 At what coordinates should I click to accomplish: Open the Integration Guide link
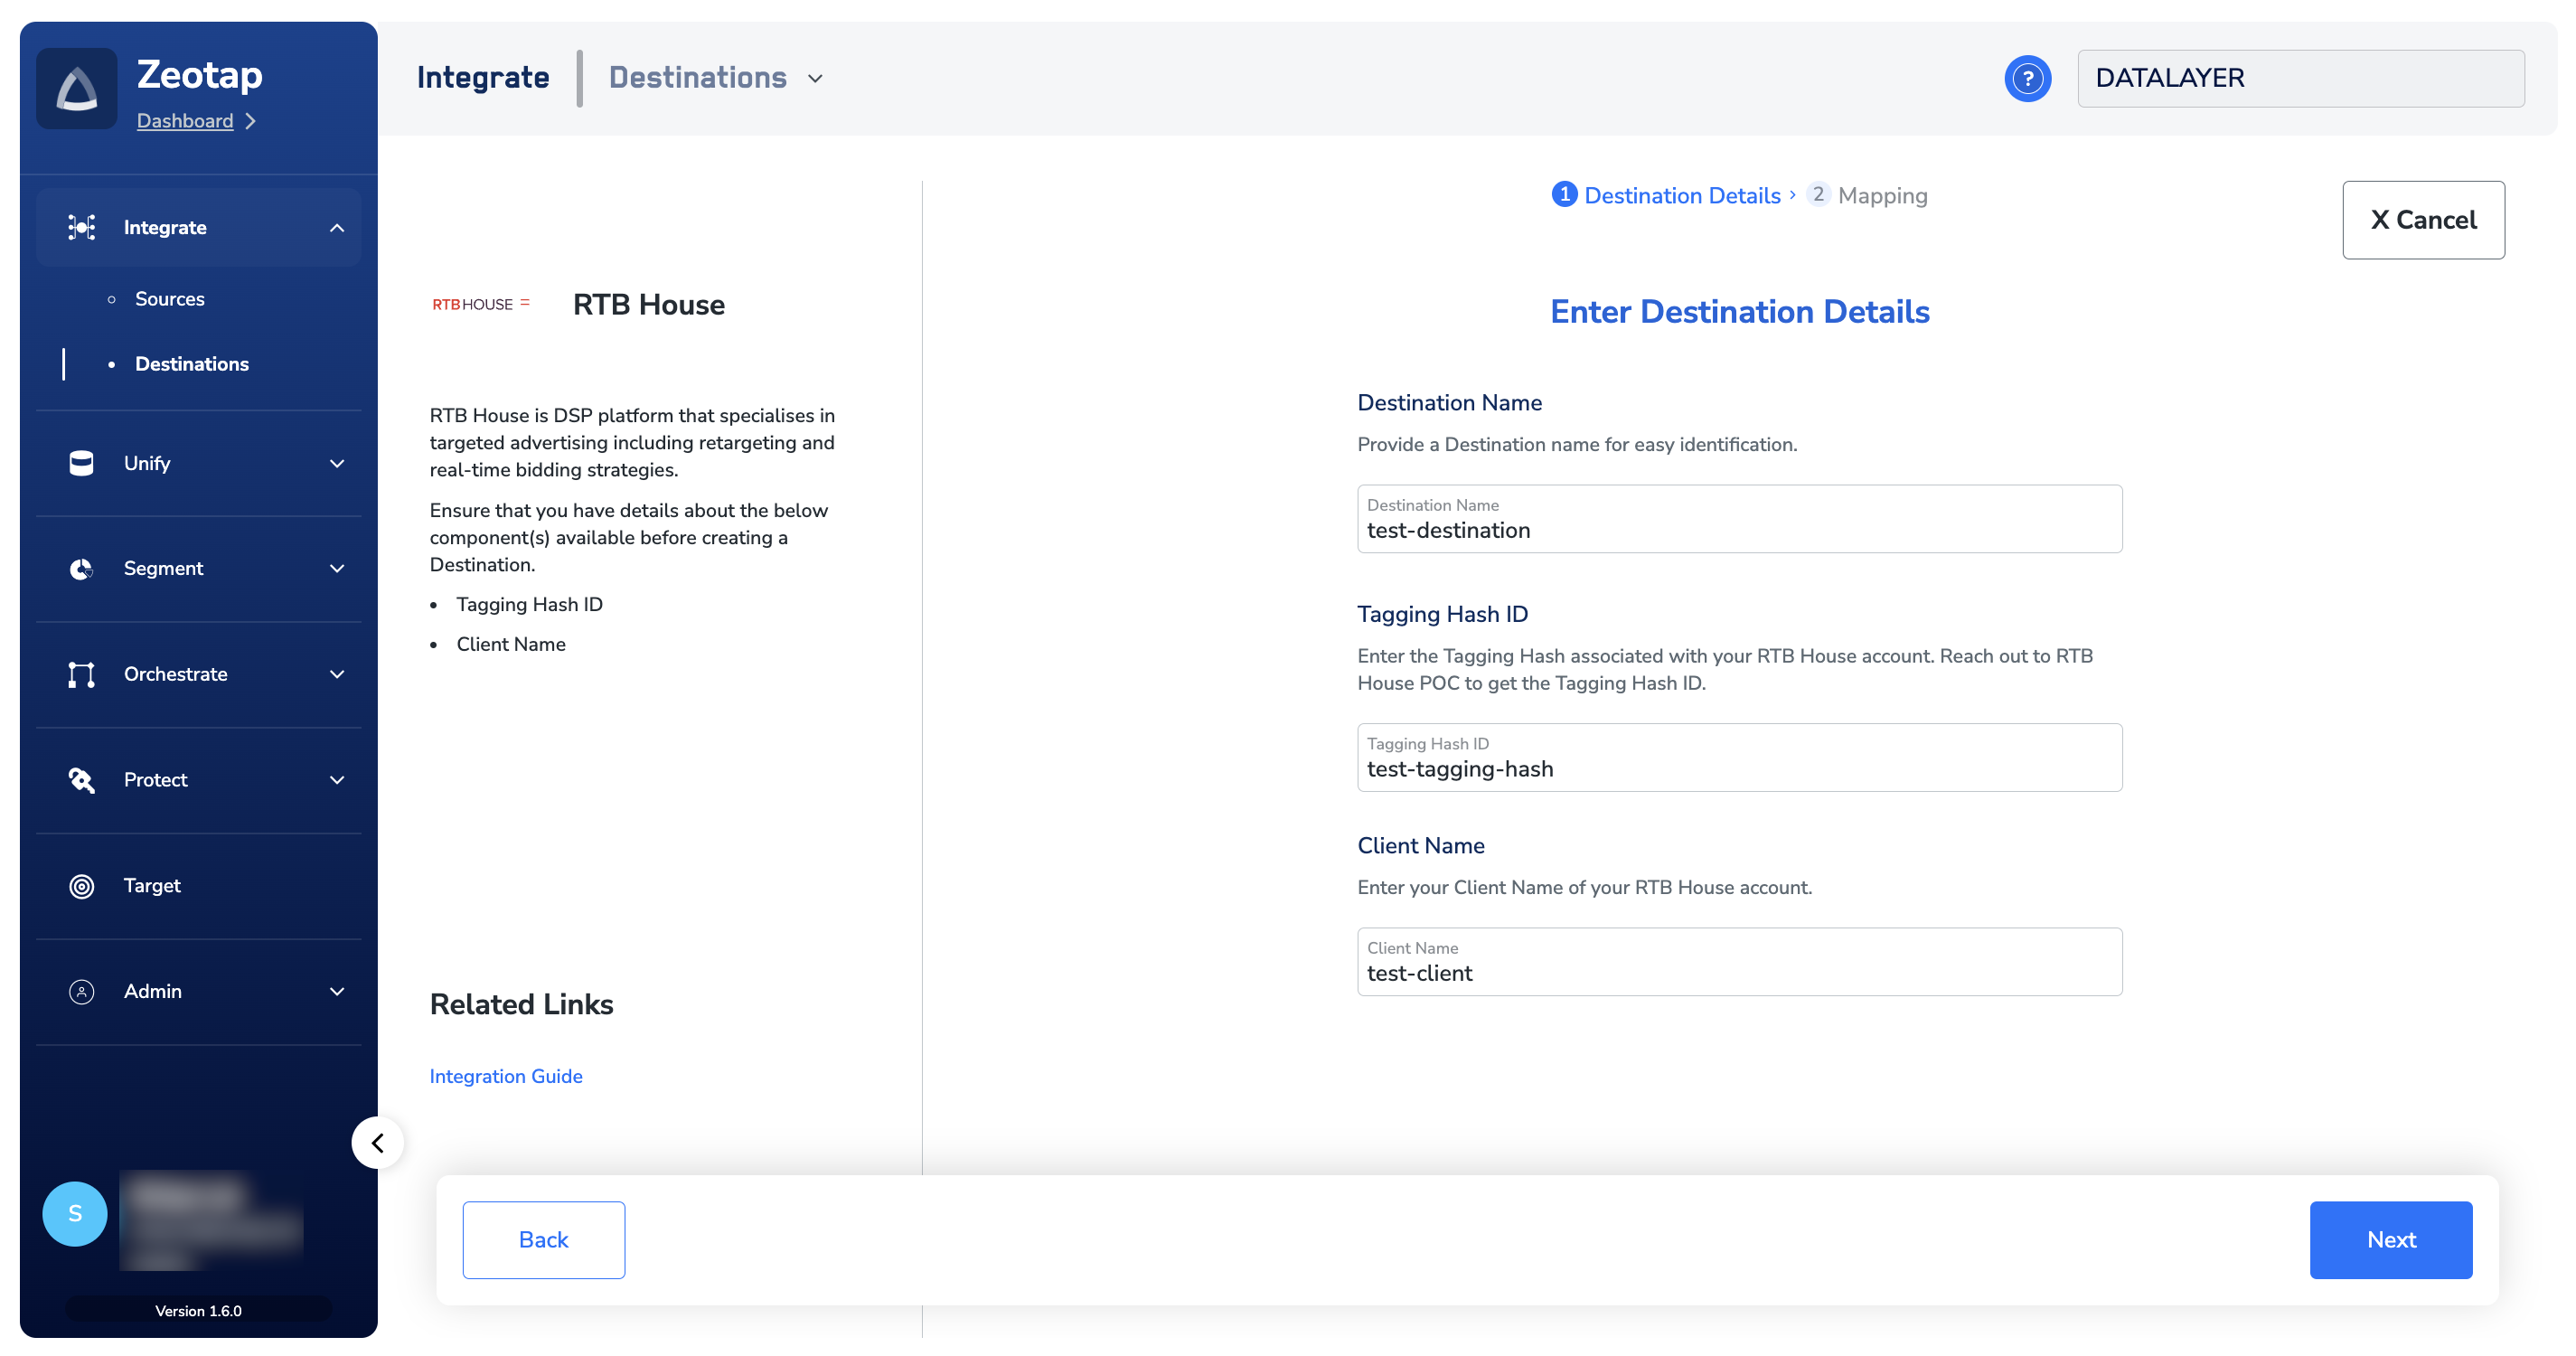(x=506, y=1076)
